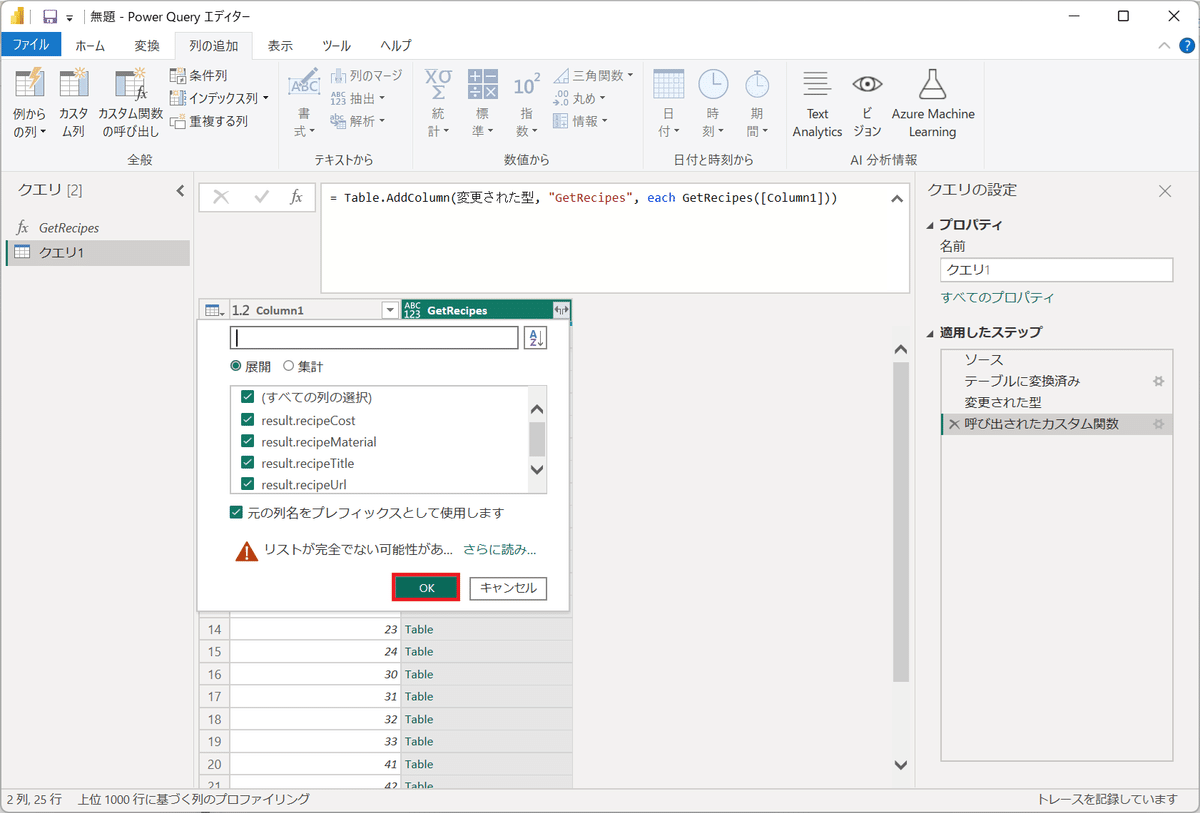Switch to the 表示 tab
Image resolution: width=1200 pixels, height=813 pixels.
coord(280,45)
